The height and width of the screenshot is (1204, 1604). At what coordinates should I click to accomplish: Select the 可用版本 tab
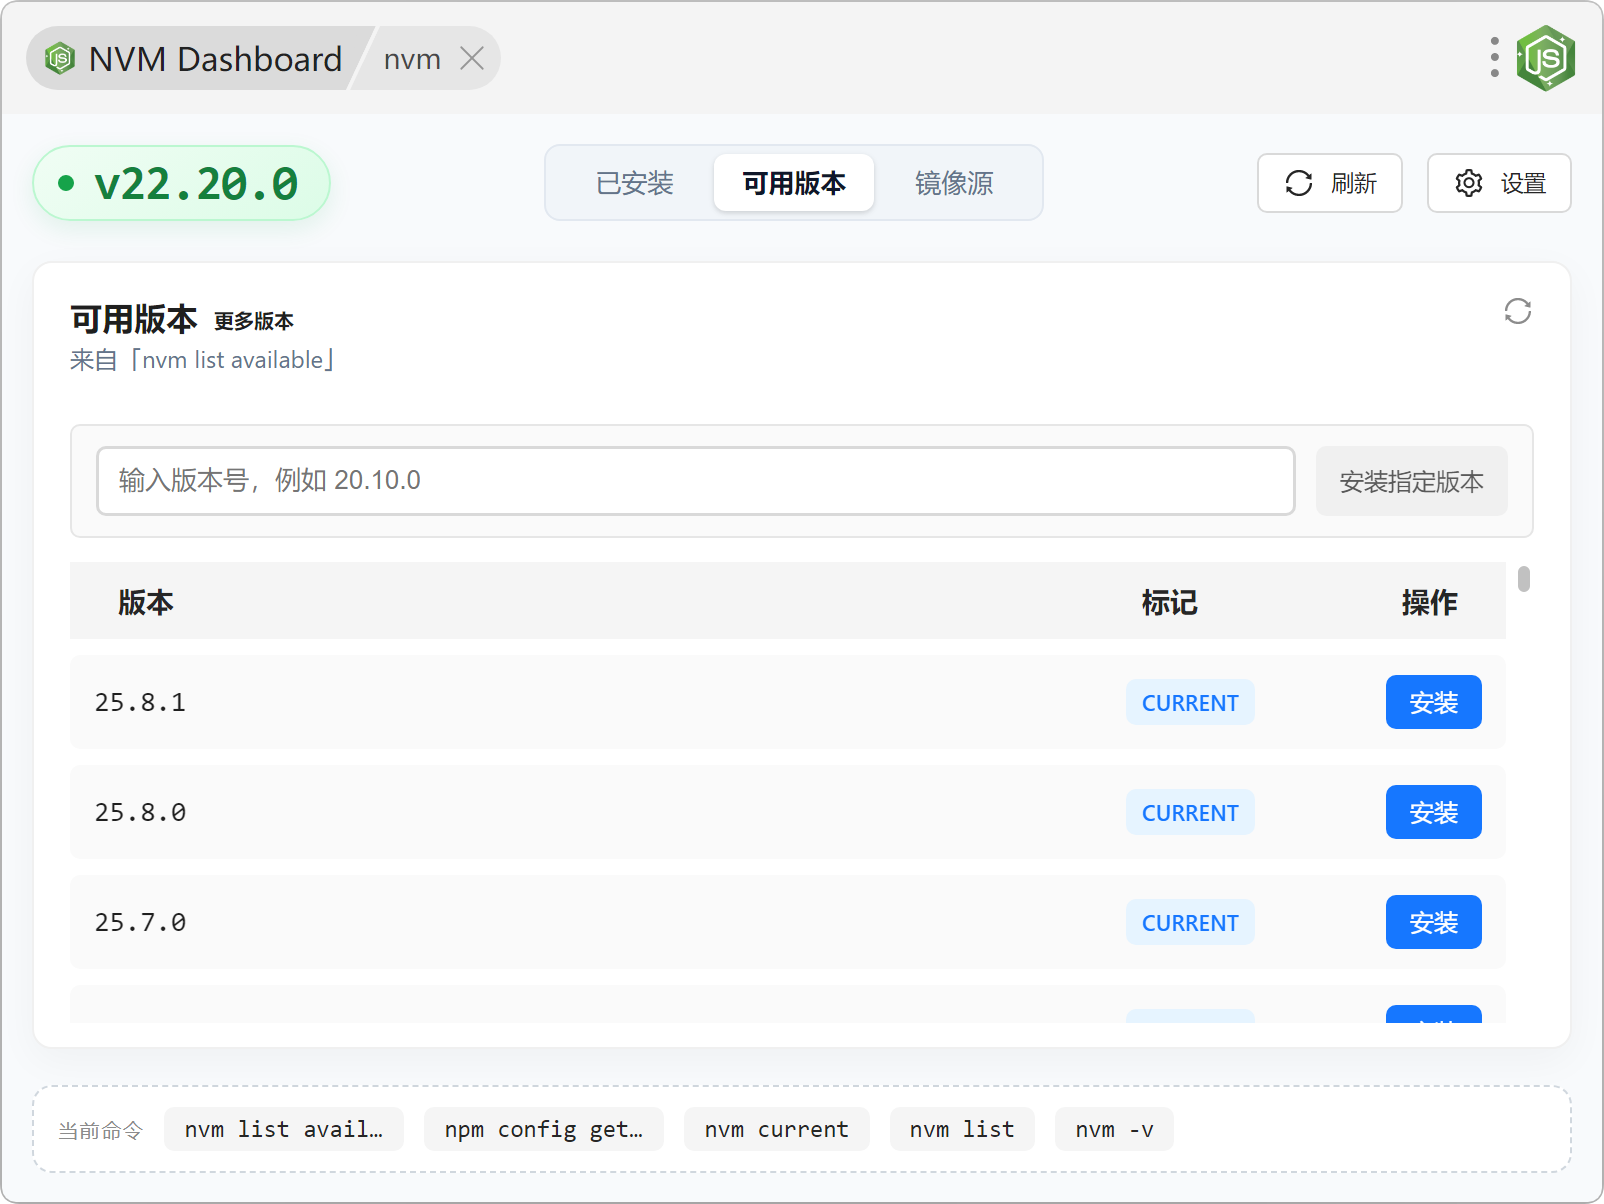[x=794, y=183]
